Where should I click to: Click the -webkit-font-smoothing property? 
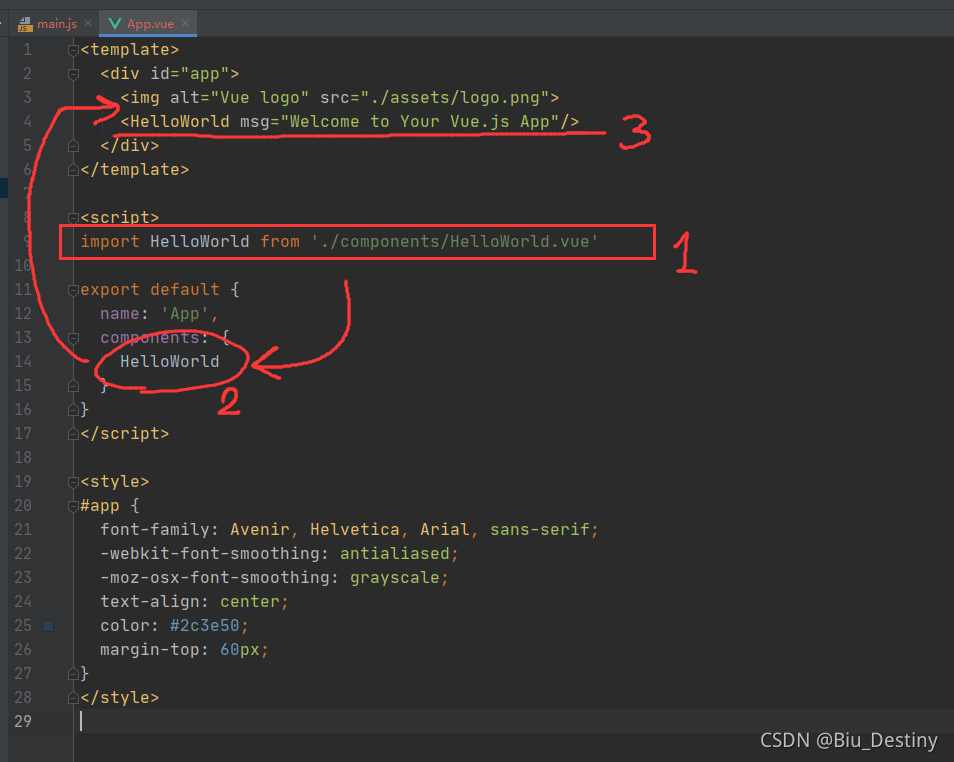210,553
